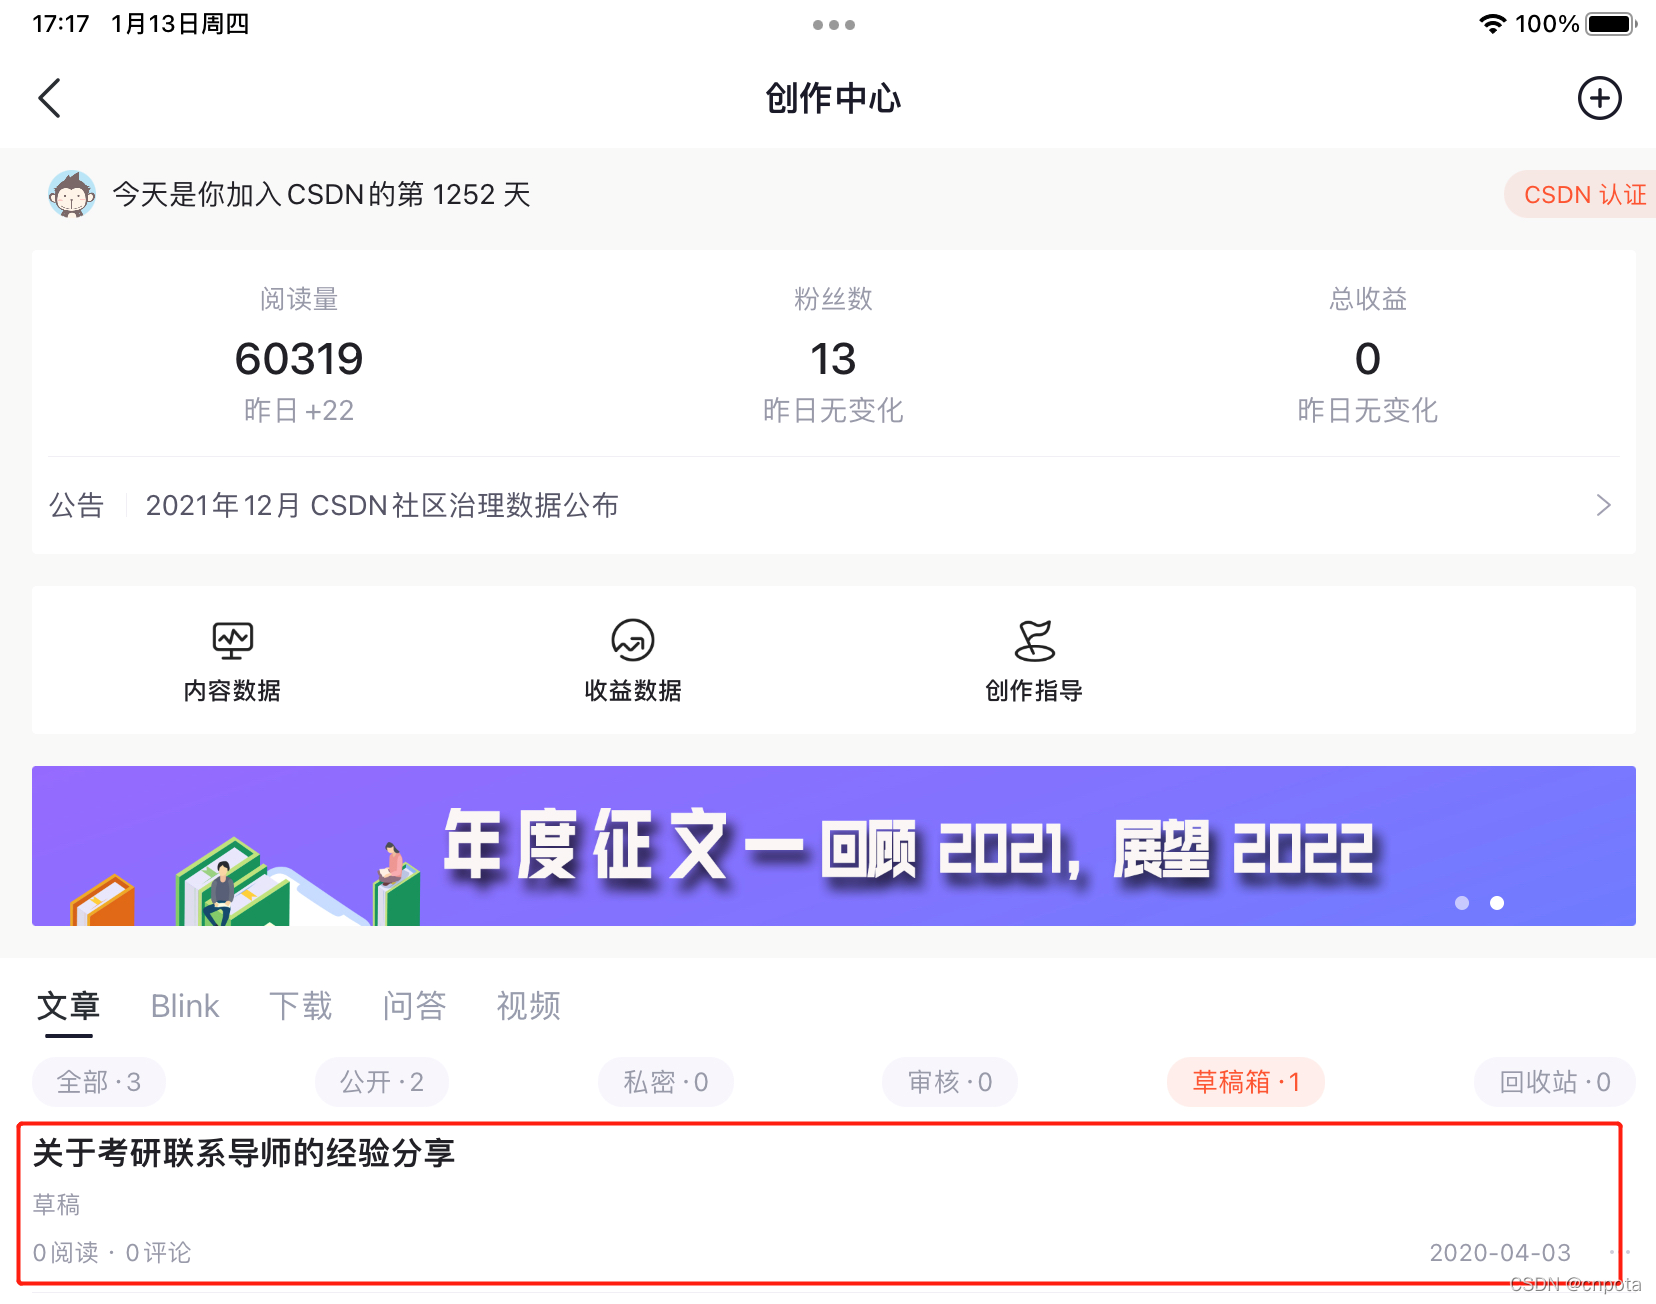Tap the 0阅读 · 0评论 counts
This screenshot has width=1656, height=1304.
point(112,1252)
